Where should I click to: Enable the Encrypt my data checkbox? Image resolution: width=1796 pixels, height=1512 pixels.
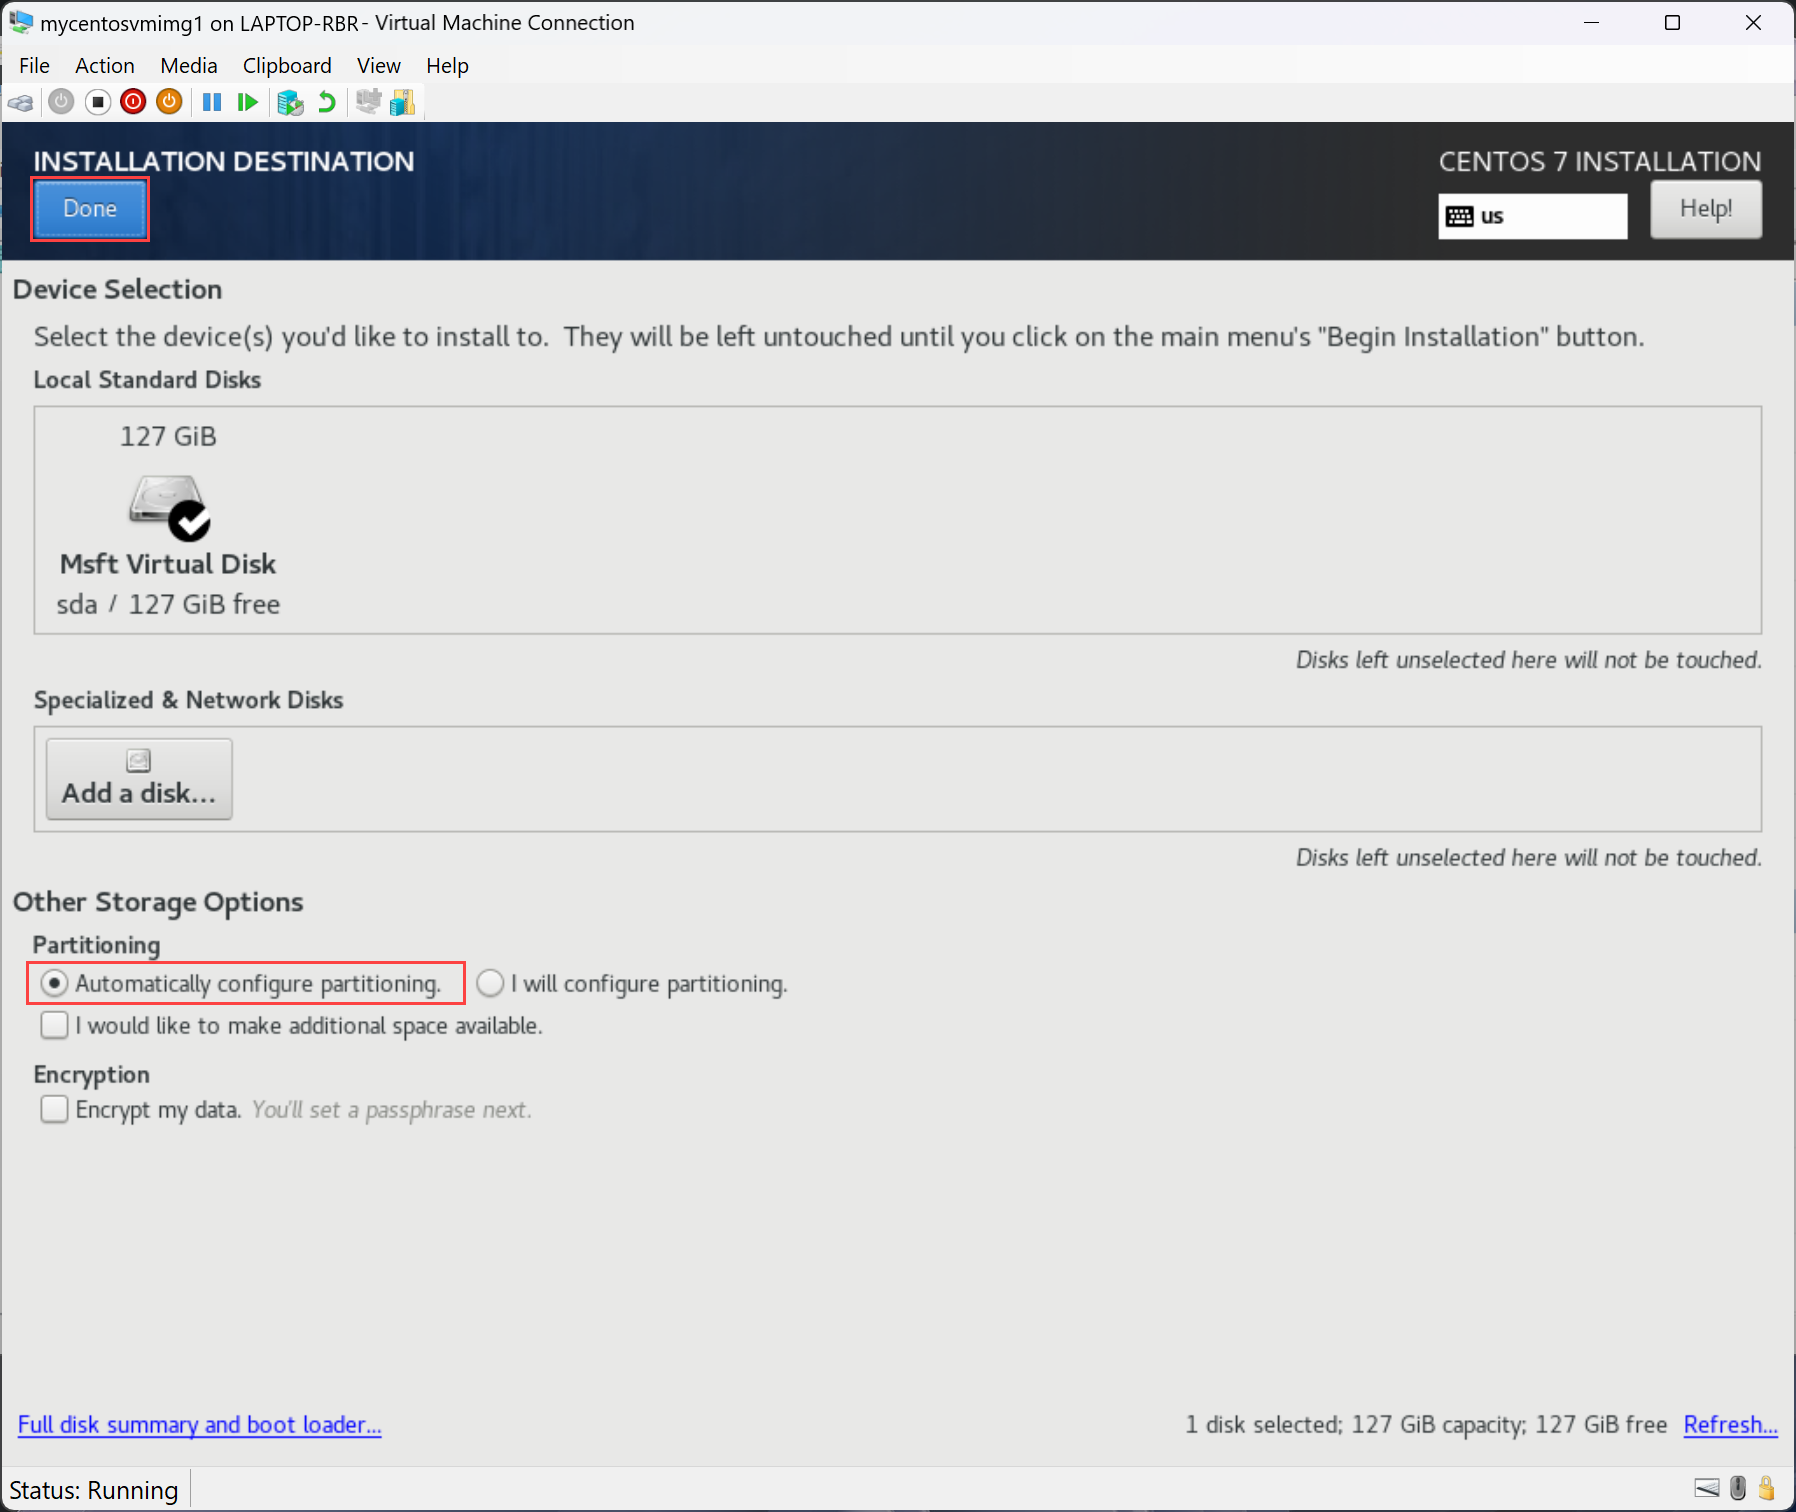54,1109
